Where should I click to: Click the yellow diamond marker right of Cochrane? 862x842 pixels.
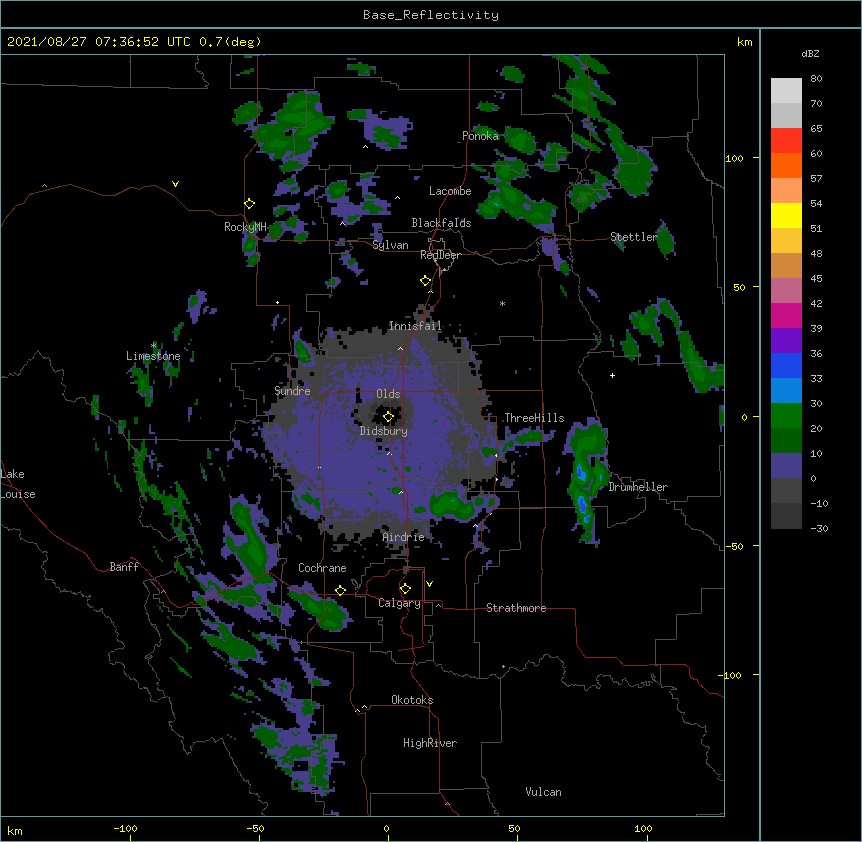(x=340, y=590)
